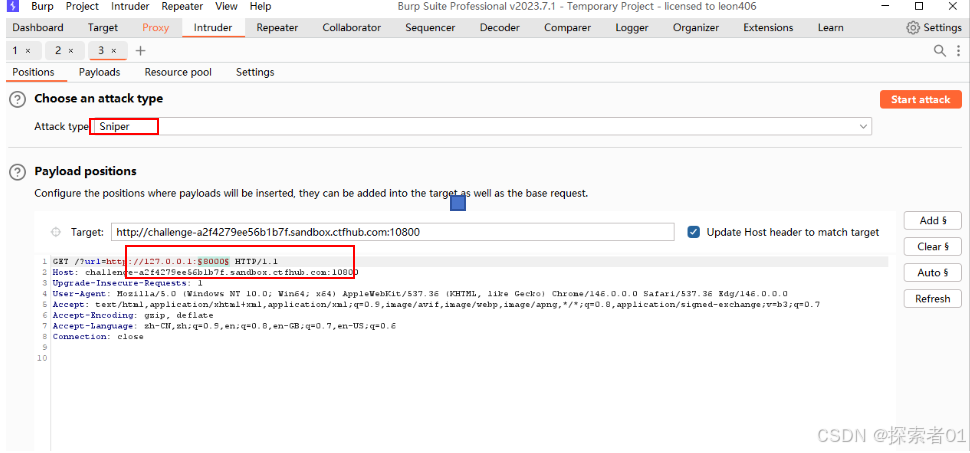Close Intruder tab 1
970x453 pixels.
click(28, 51)
